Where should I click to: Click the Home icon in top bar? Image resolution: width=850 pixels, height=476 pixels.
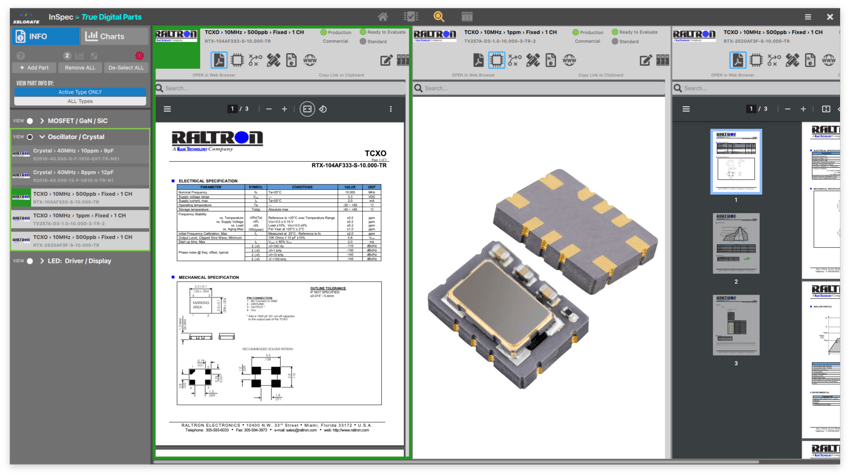pyautogui.click(x=383, y=17)
